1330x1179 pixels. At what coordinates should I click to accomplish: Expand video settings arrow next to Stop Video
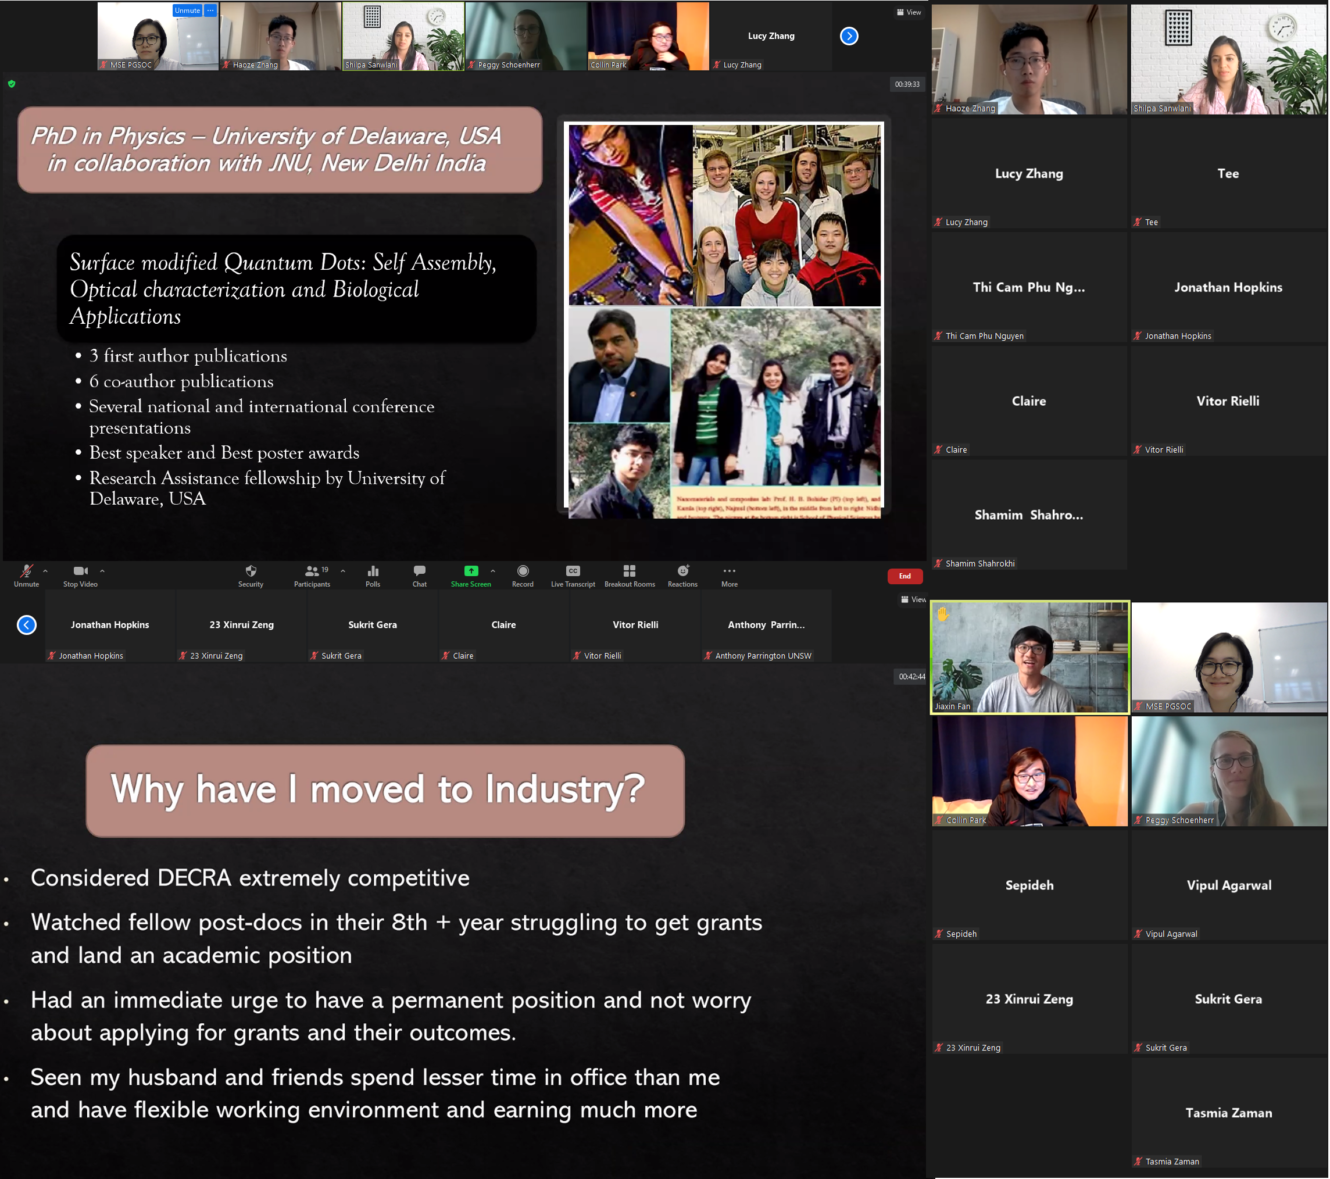(x=103, y=570)
